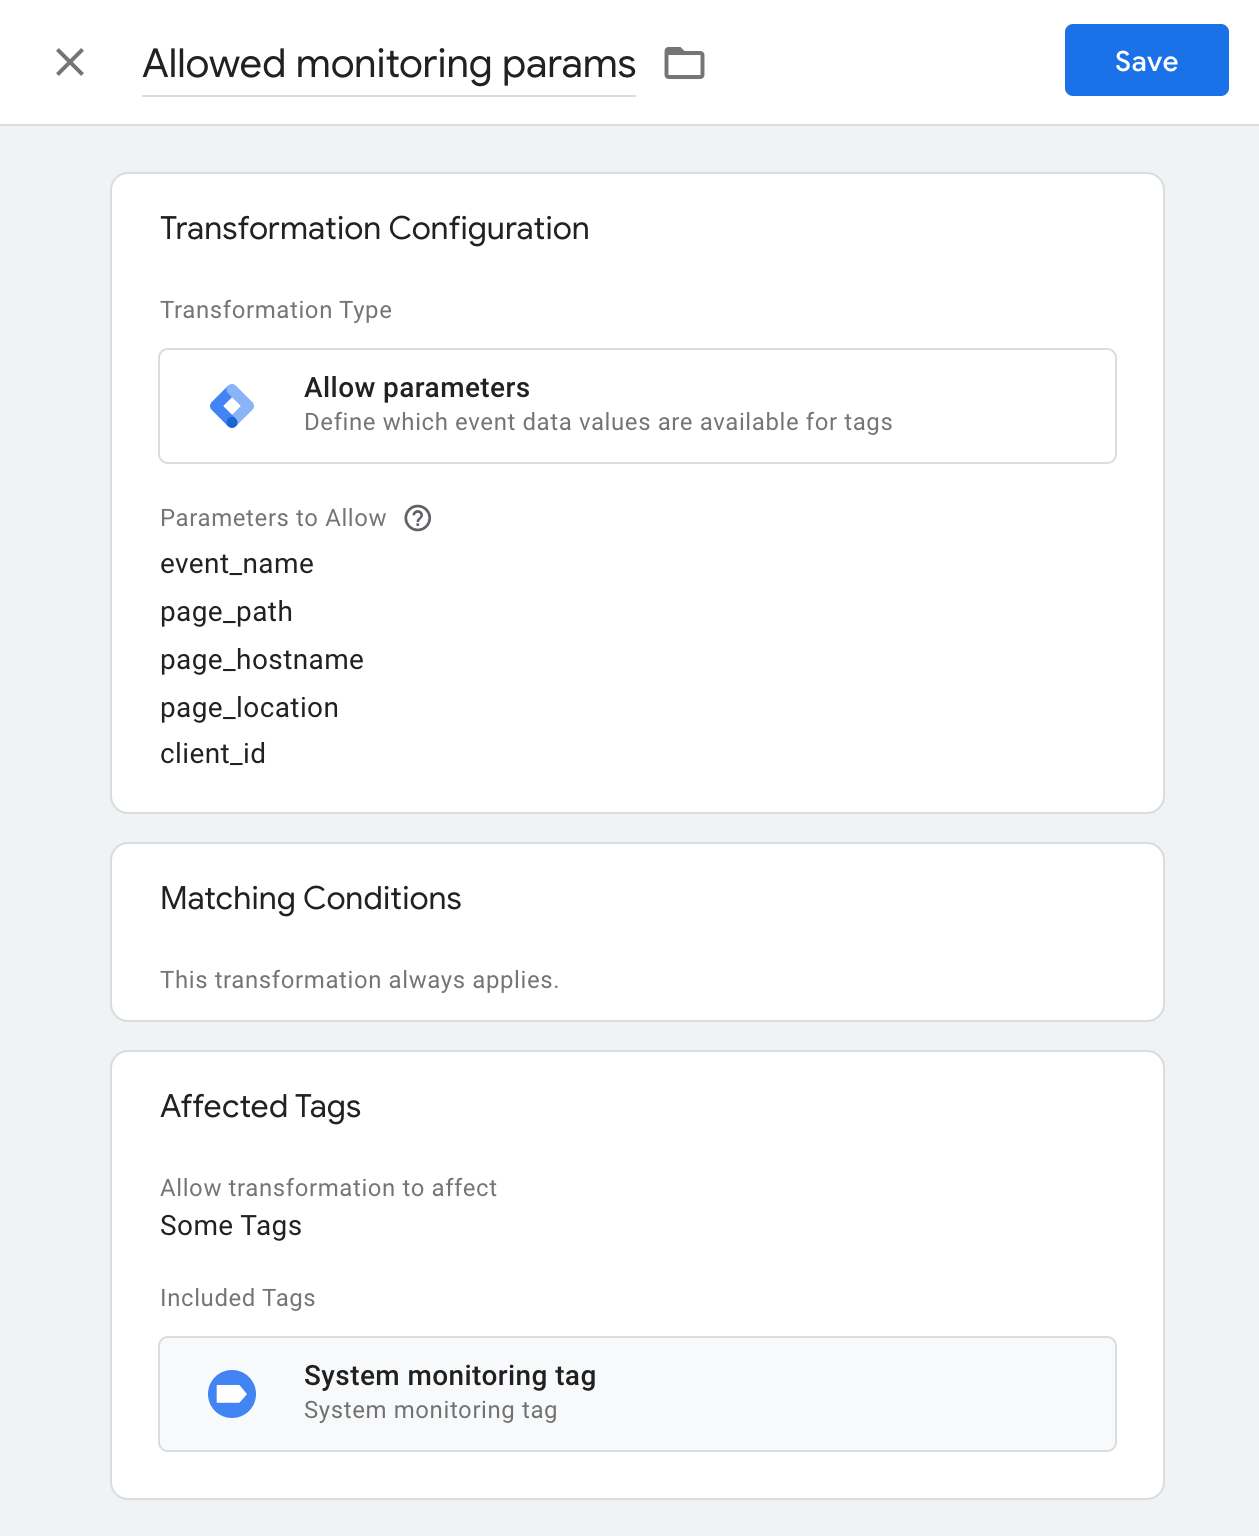
Task: Select the page_location parameter
Action: click(x=249, y=708)
